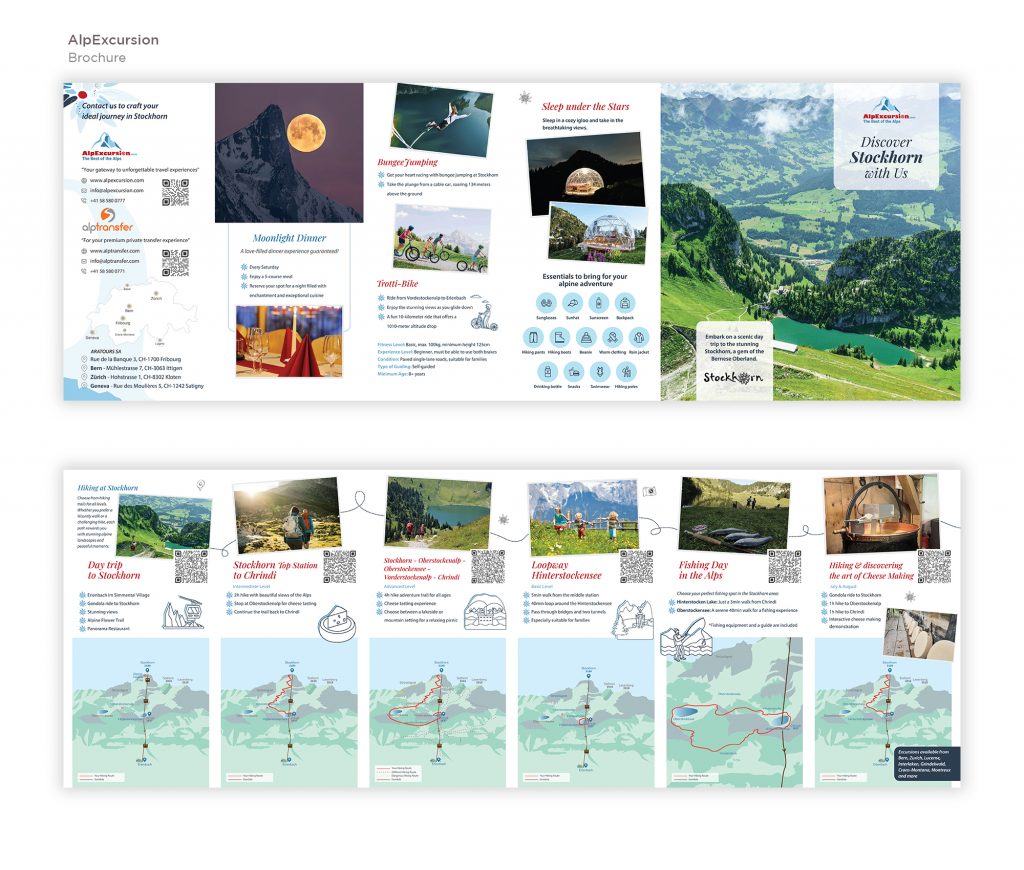The height and width of the screenshot is (870, 1024).
Task: Select the Backpack essentials icon
Action: [625, 302]
